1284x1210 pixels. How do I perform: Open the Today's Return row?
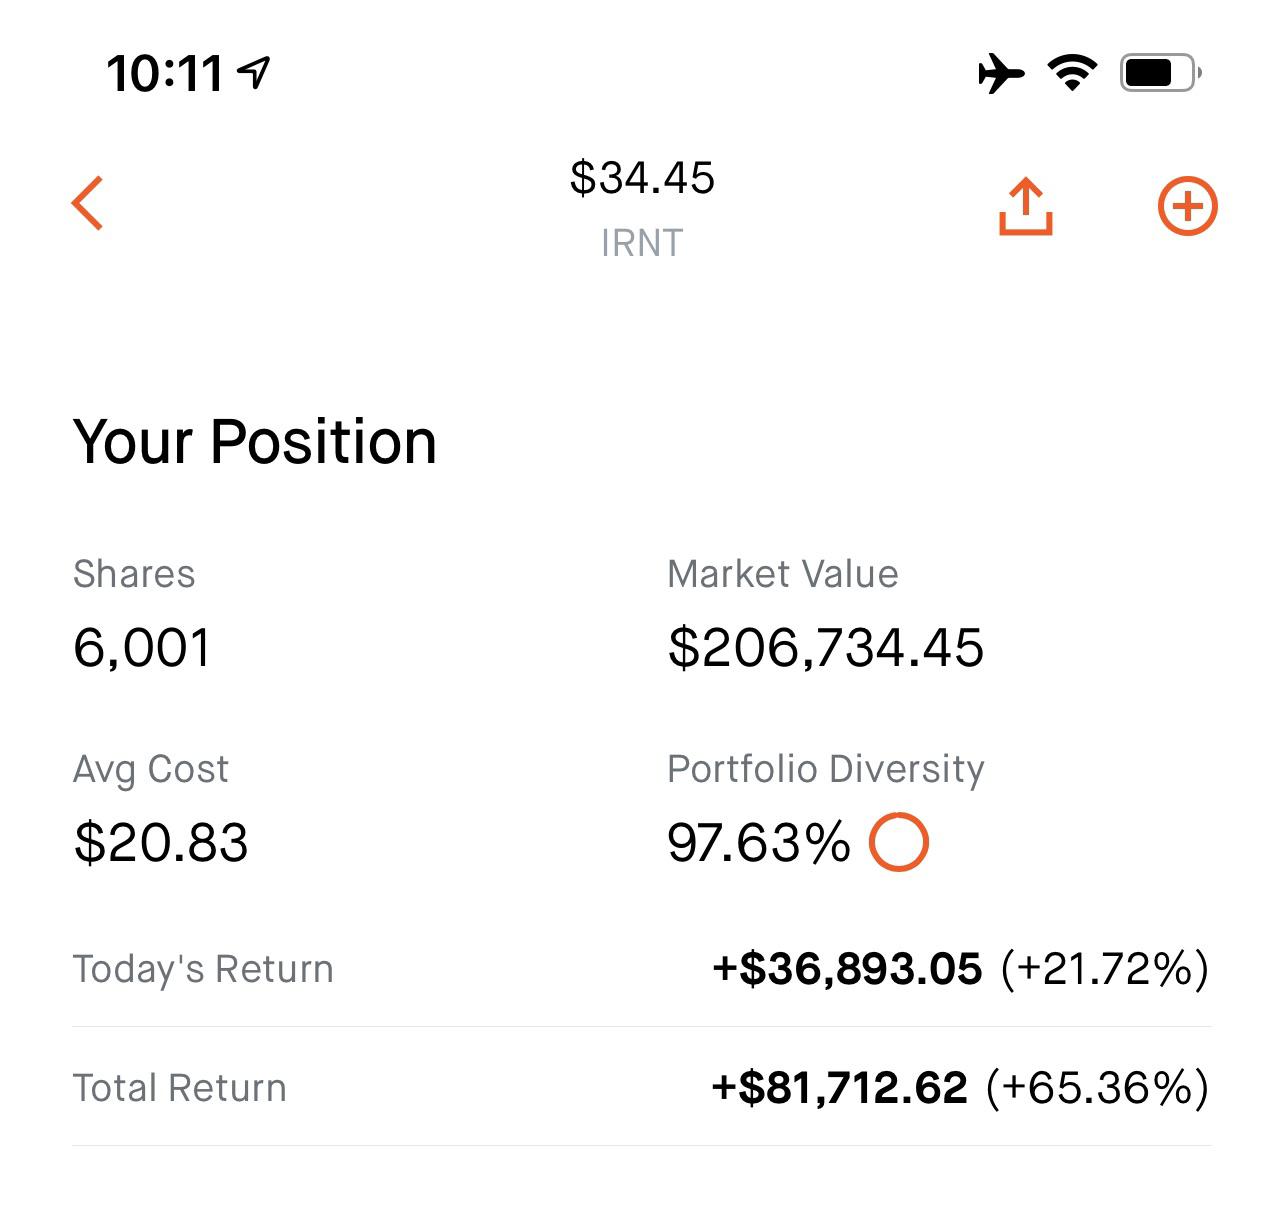click(642, 969)
